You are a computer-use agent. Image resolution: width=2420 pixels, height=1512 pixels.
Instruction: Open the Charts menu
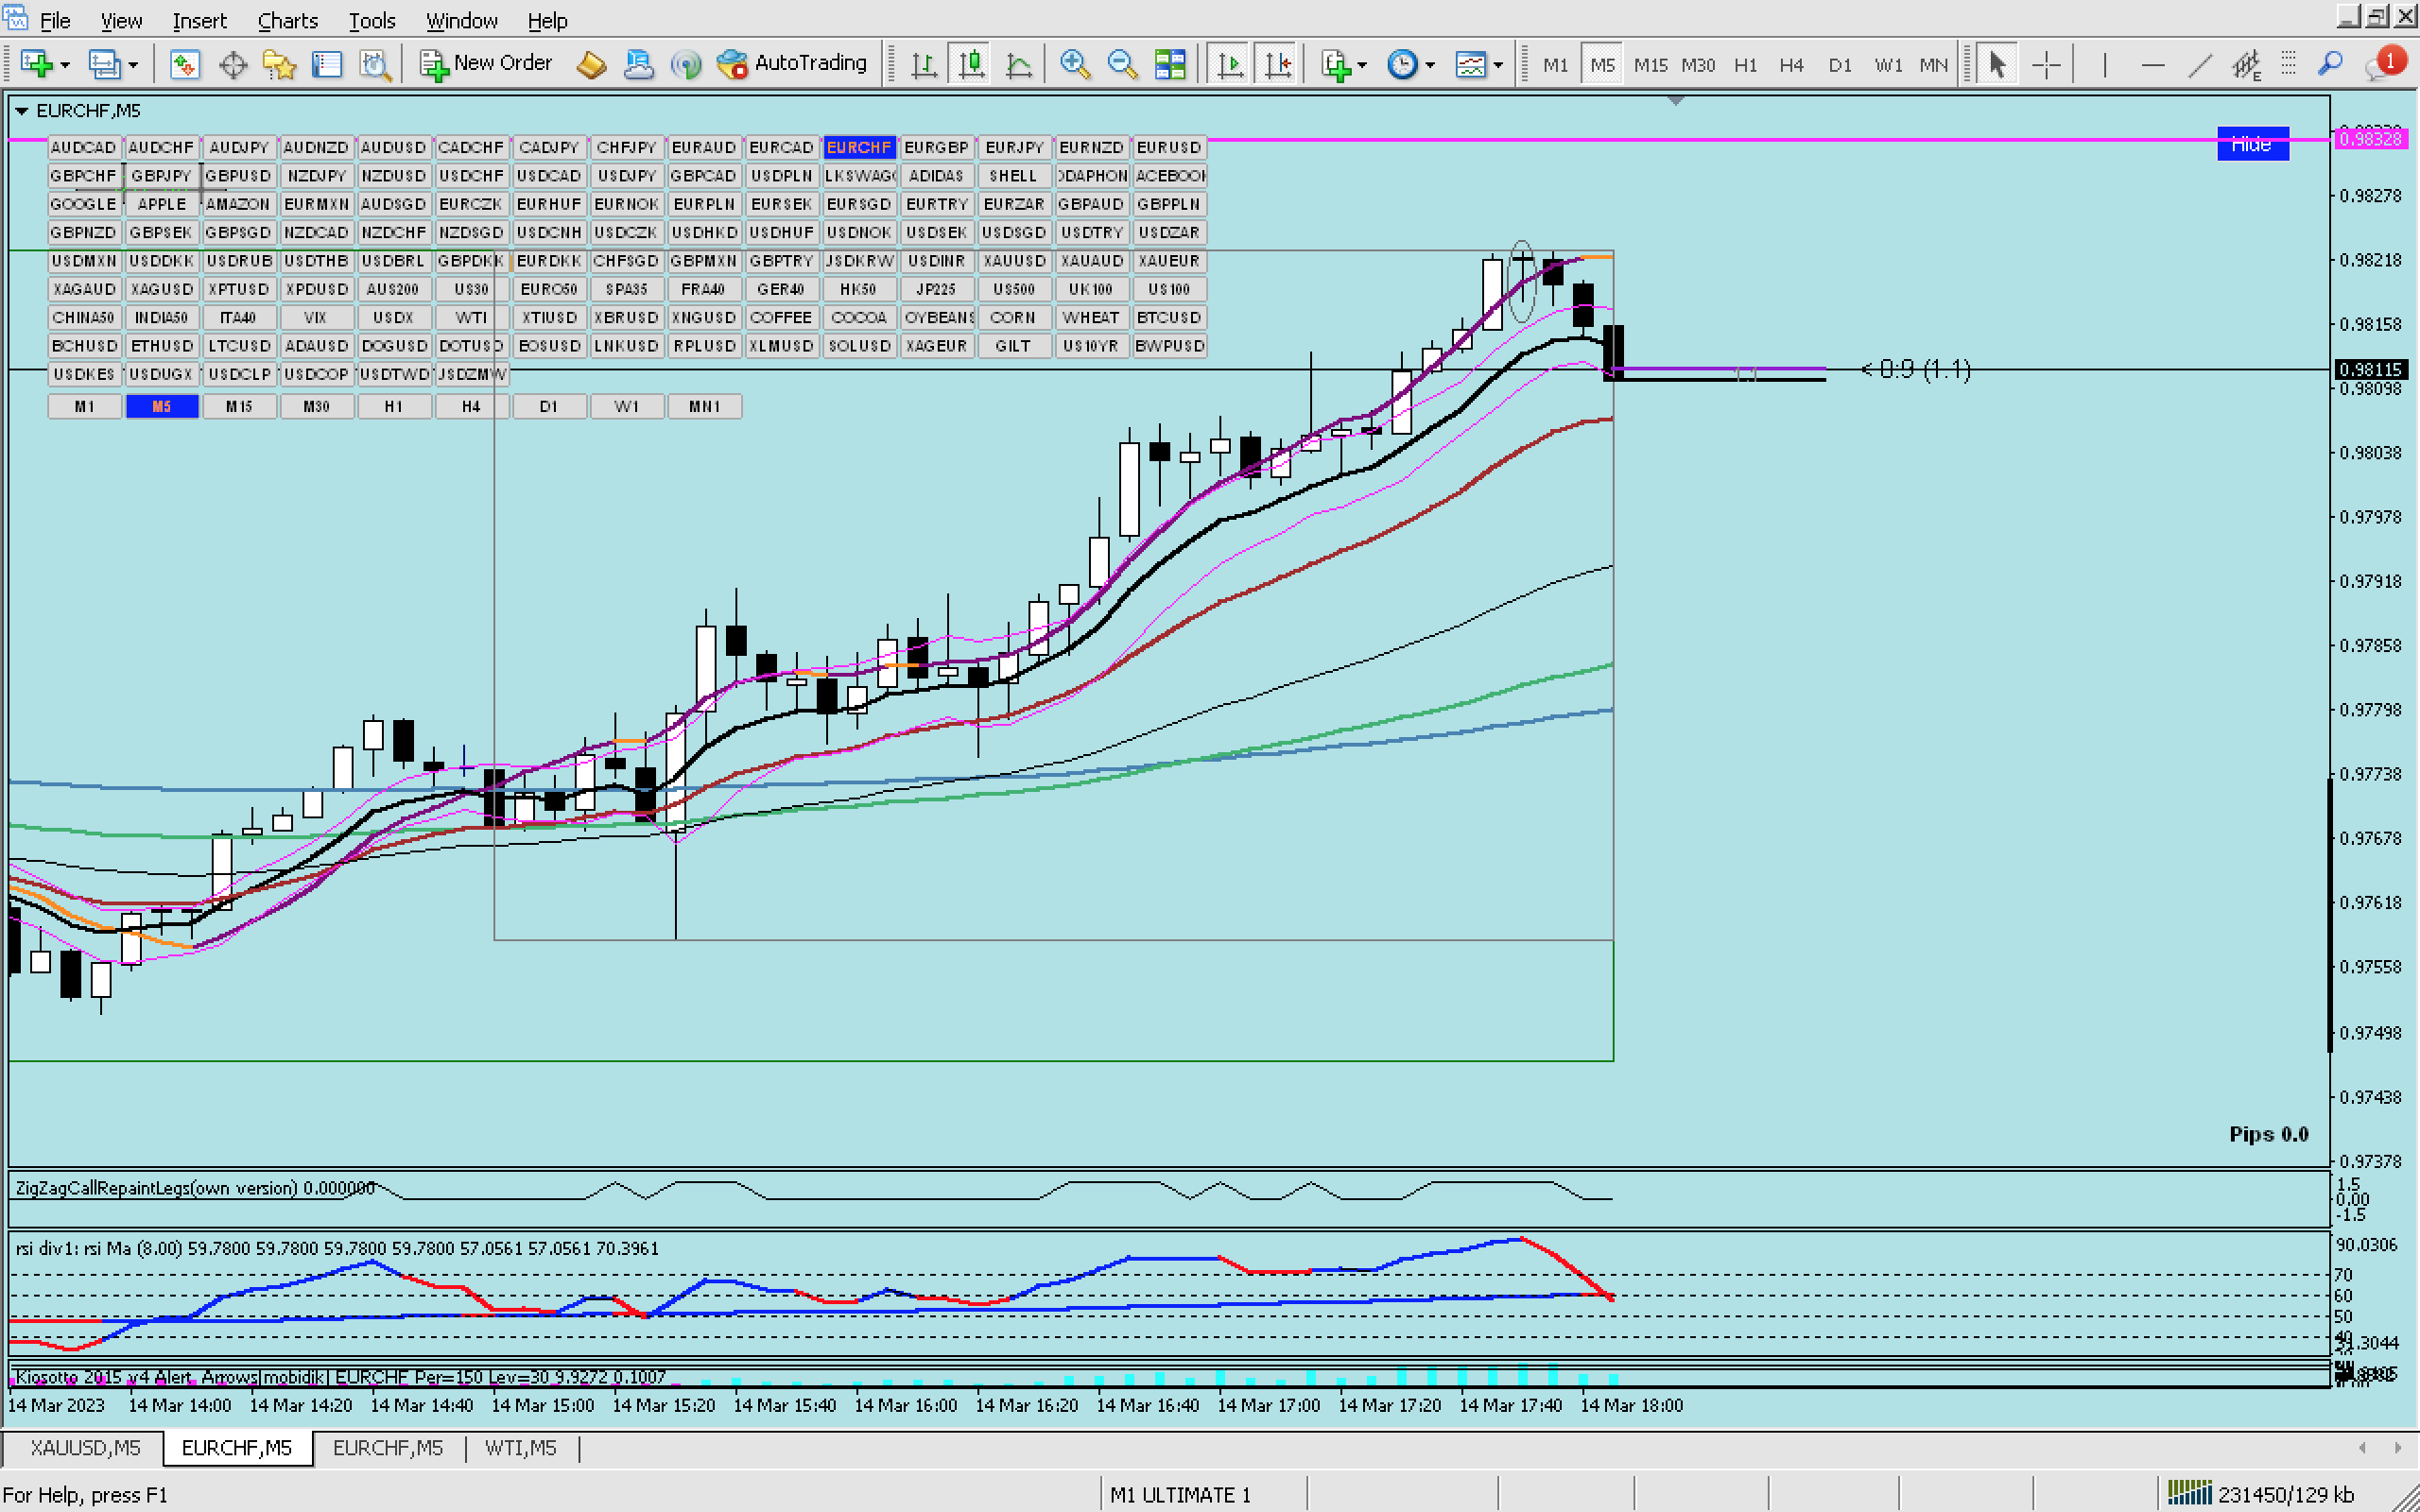point(287,20)
